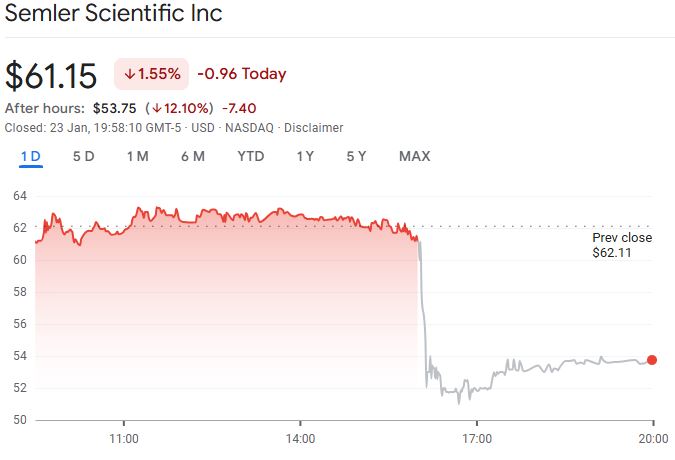675x460 pixels.
Task: Select the YTD range tab
Action: click(251, 156)
